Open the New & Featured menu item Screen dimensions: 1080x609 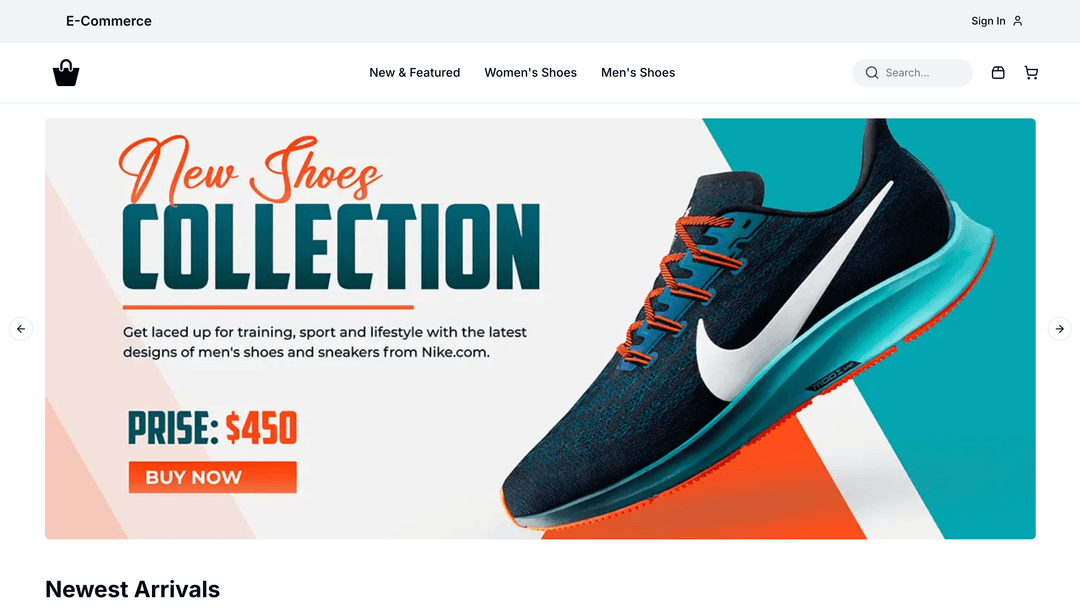tap(415, 72)
